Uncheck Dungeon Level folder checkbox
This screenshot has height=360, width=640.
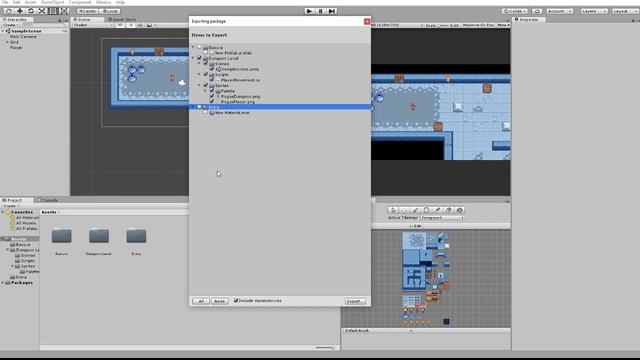coord(199,58)
